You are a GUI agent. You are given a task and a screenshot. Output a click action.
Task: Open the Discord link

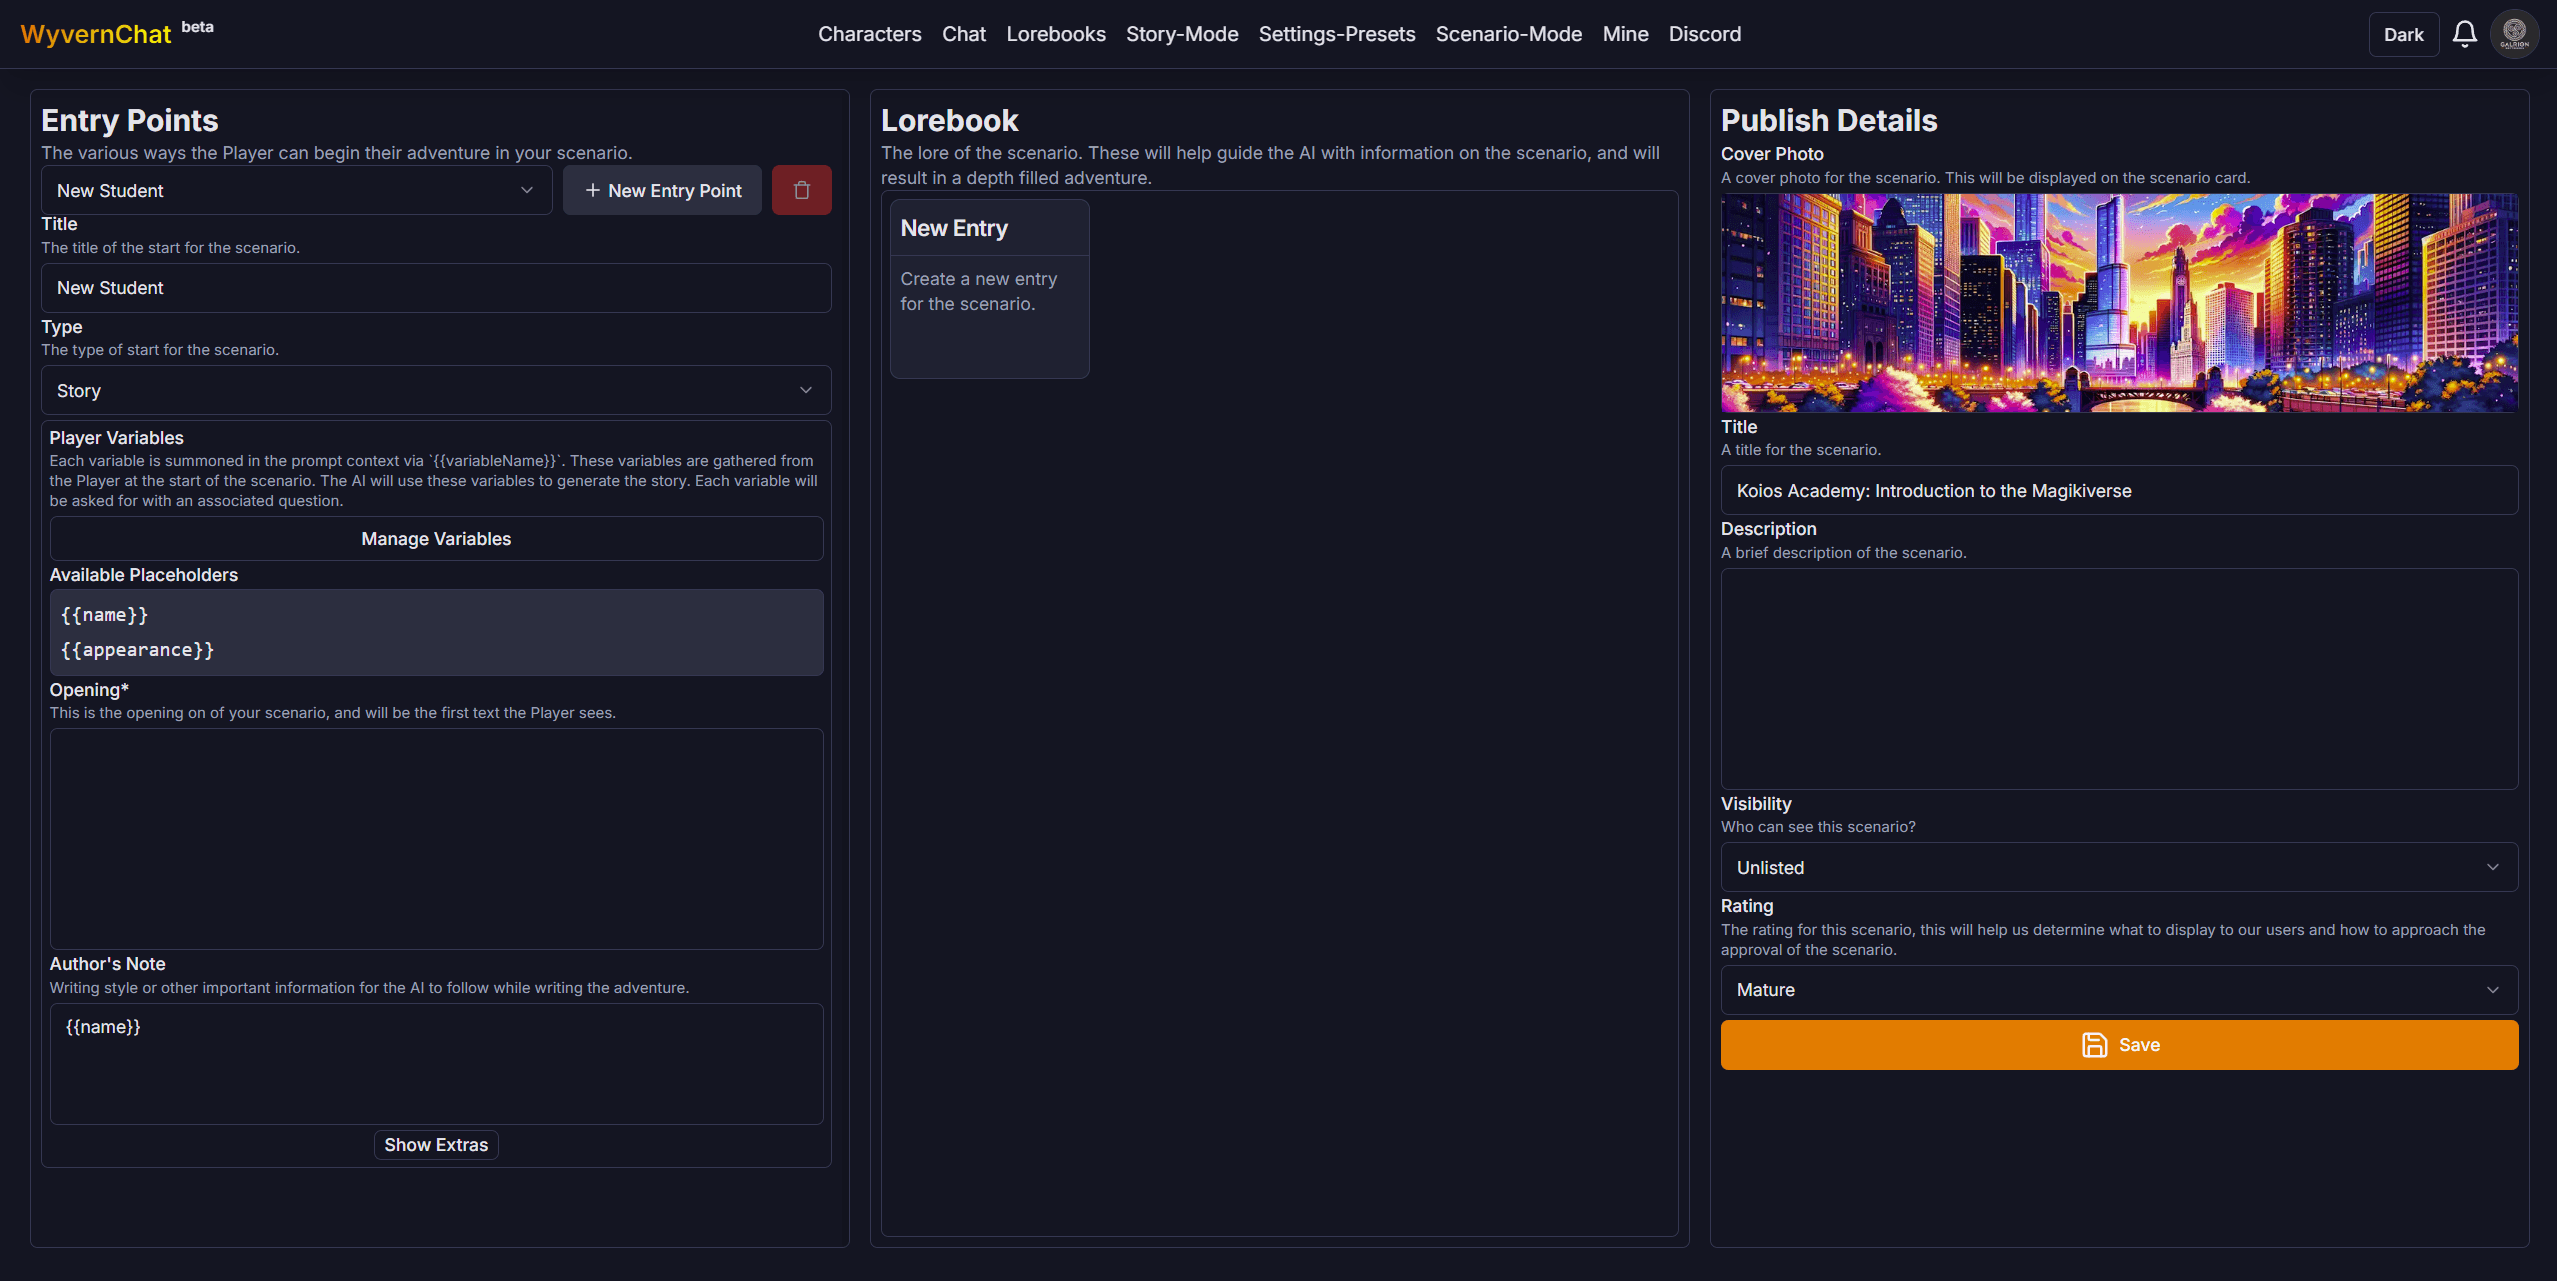[x=1704, y=34]
